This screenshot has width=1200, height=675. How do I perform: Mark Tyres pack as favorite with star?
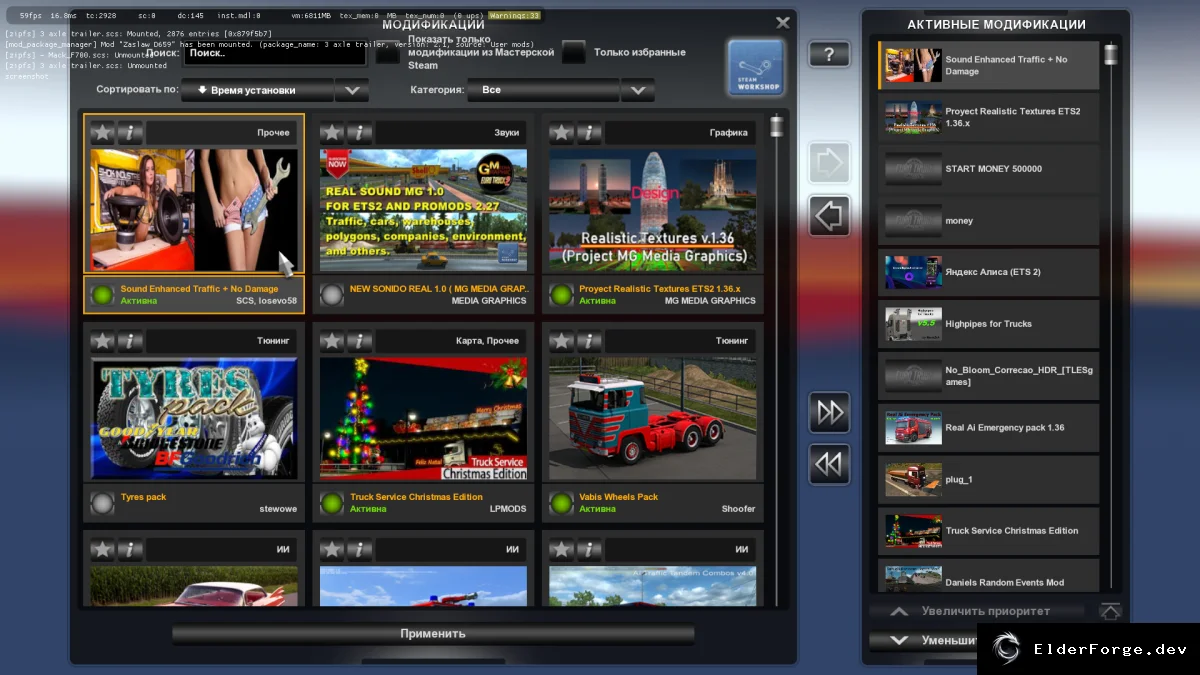point(102,341)
